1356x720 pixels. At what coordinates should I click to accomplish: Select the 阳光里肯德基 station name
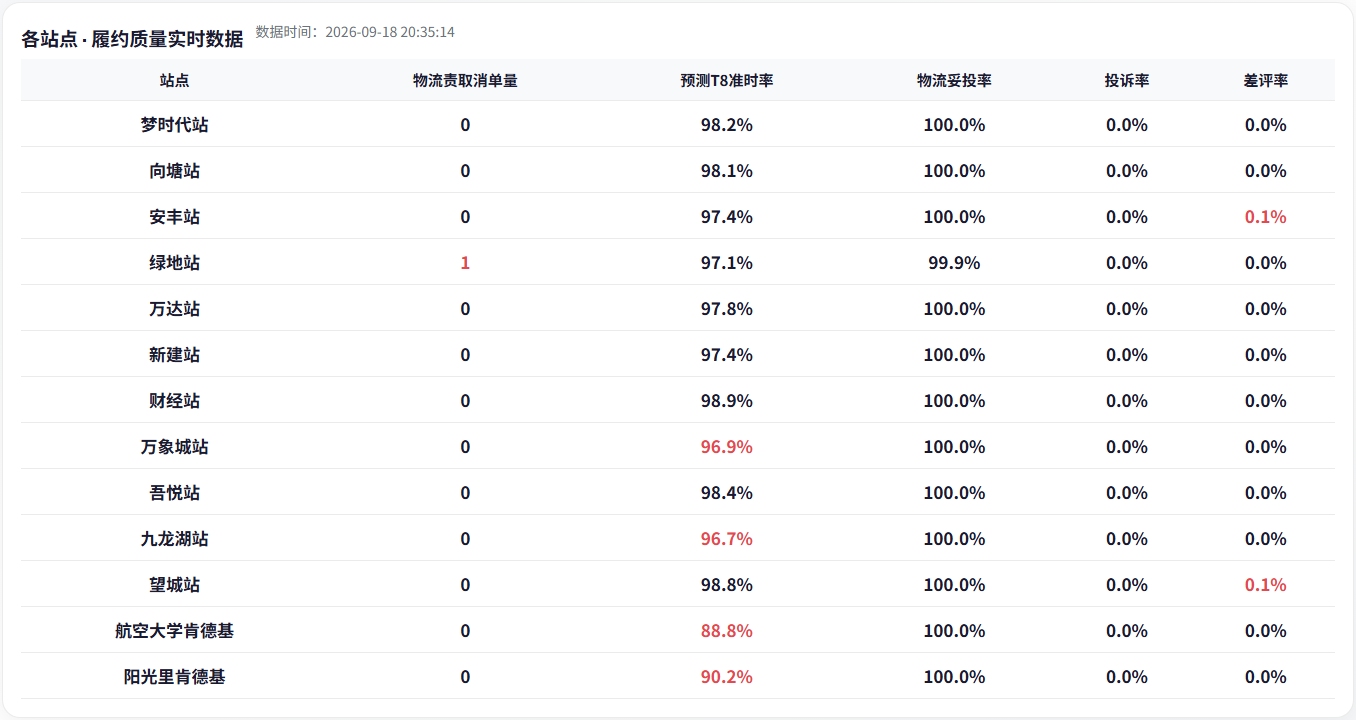coord(175,677)
